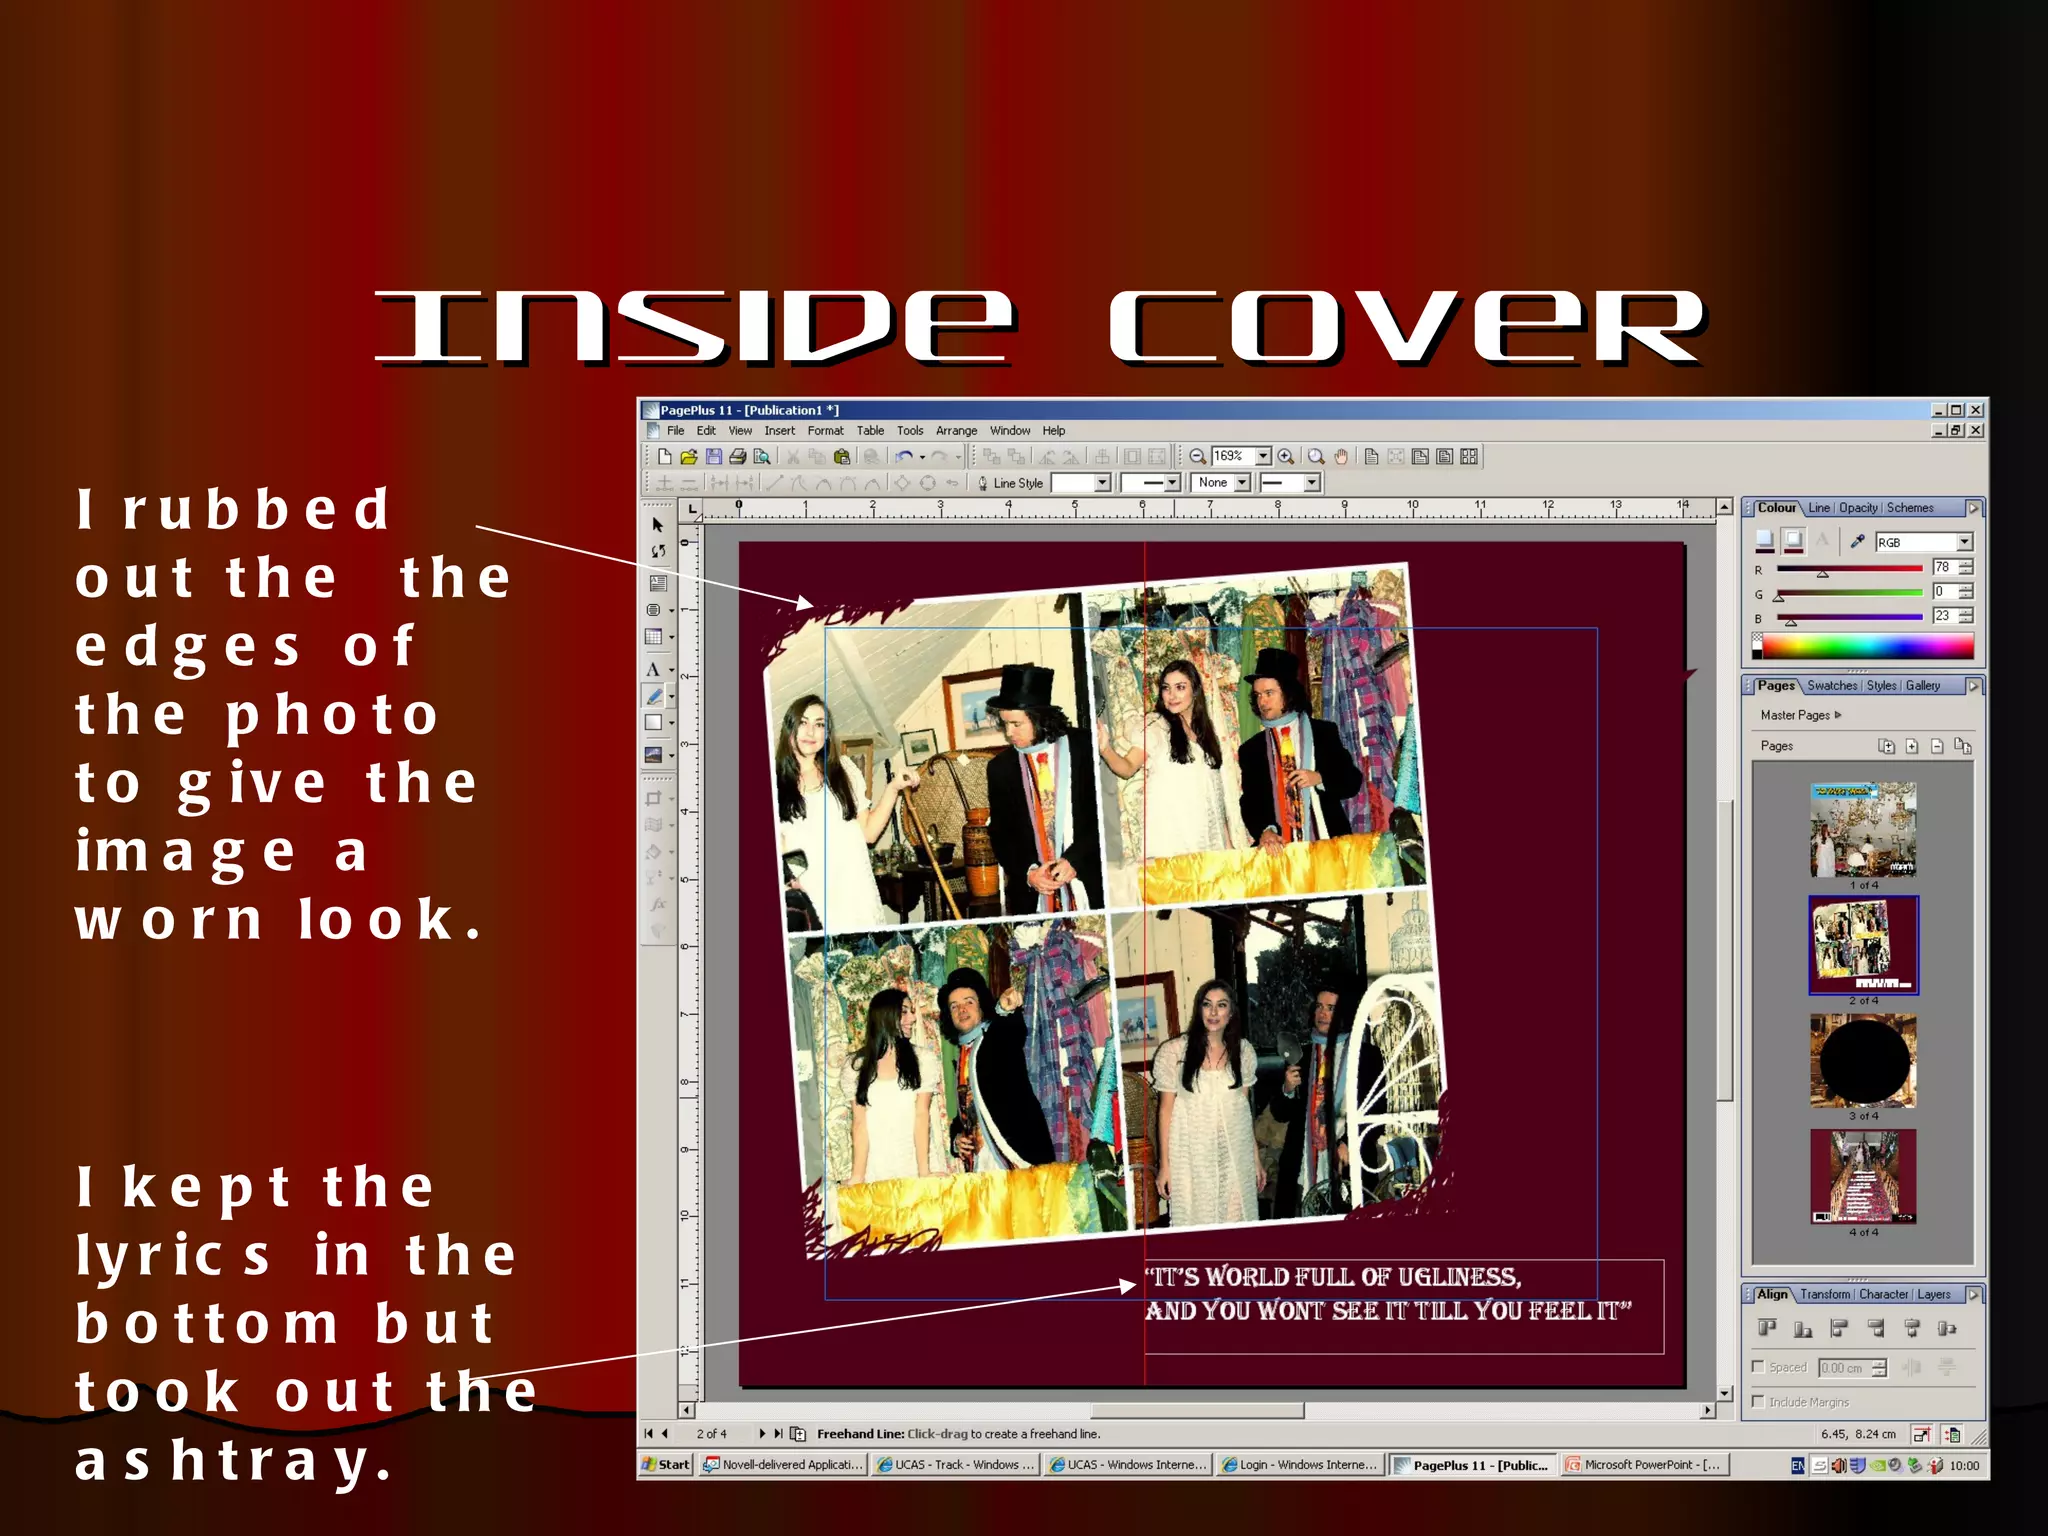
Task: Pick the colour eyedropper tool
Action: click(1857, 541)
